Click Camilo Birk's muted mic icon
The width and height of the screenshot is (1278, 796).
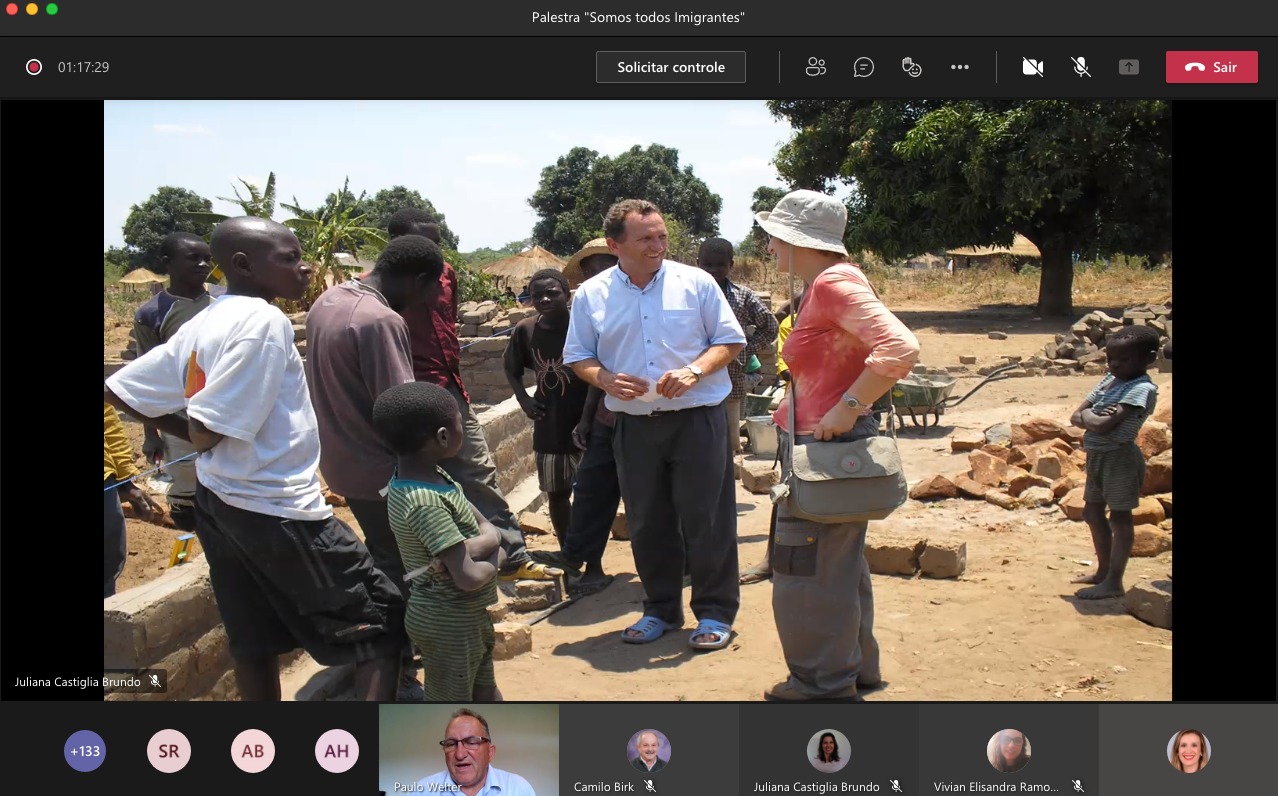[650, 787]
